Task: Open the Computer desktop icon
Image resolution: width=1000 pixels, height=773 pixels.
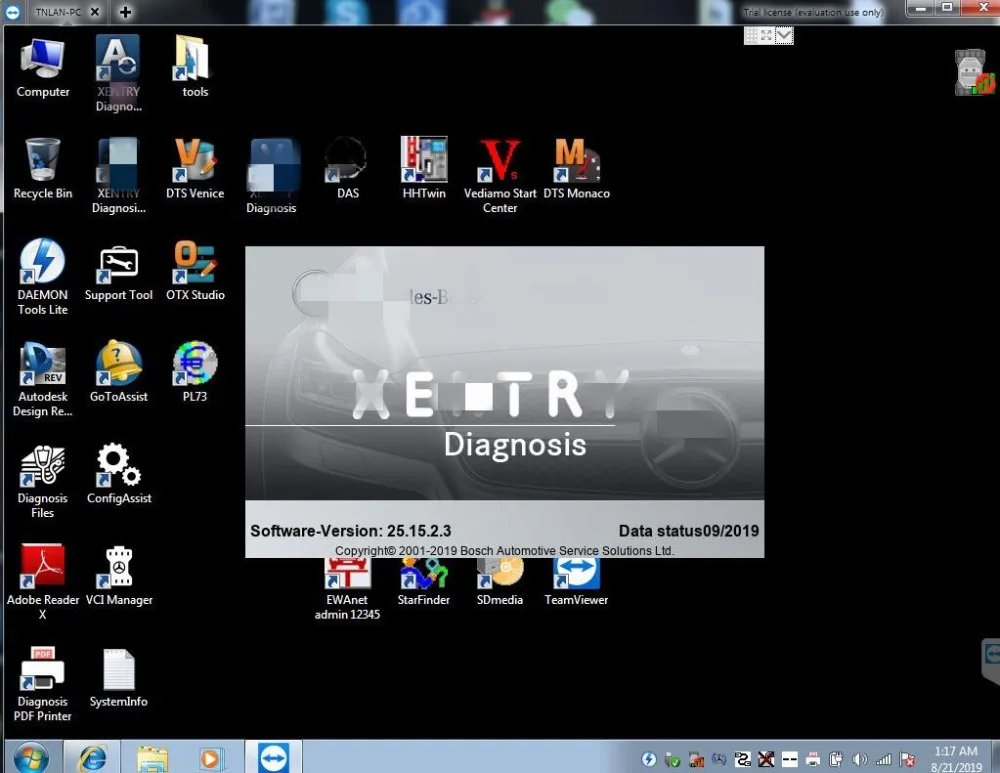Action: [x=43, y=68]
